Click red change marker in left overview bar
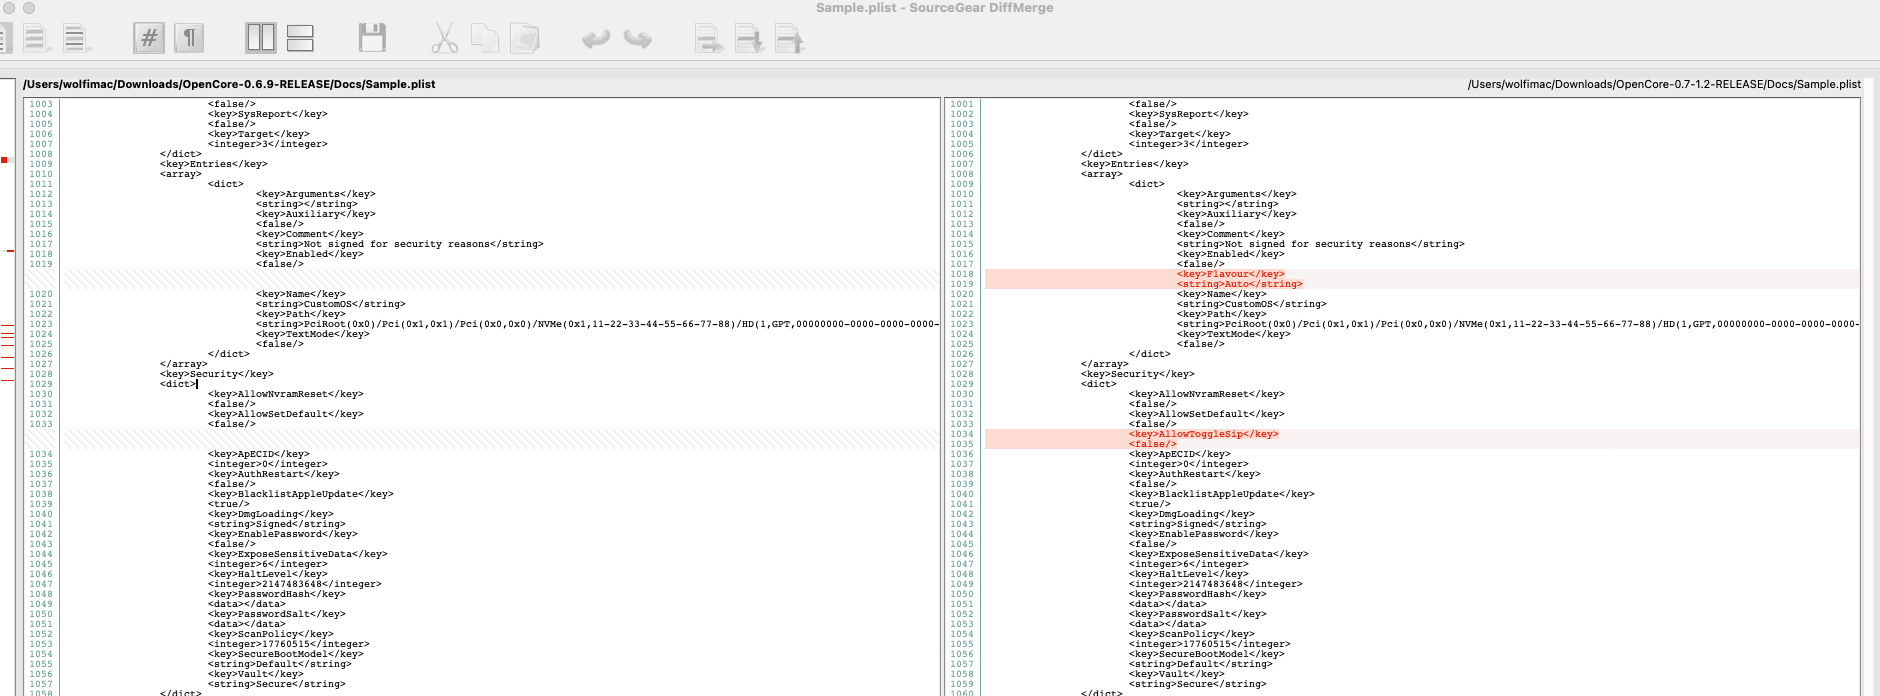 4,160
